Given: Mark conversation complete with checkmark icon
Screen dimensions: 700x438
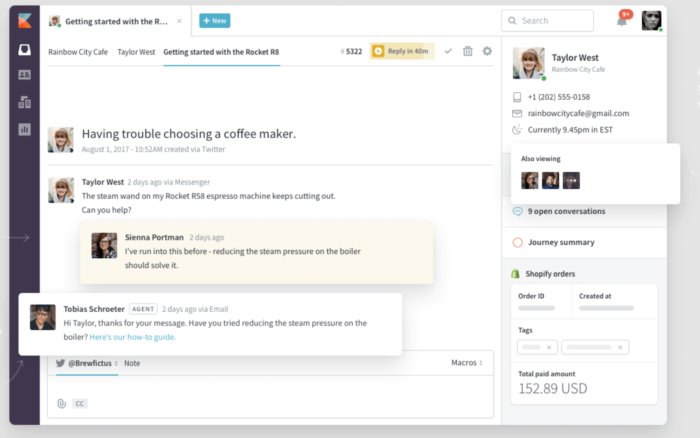Looking at the screenshot, I should pos(448,51).
